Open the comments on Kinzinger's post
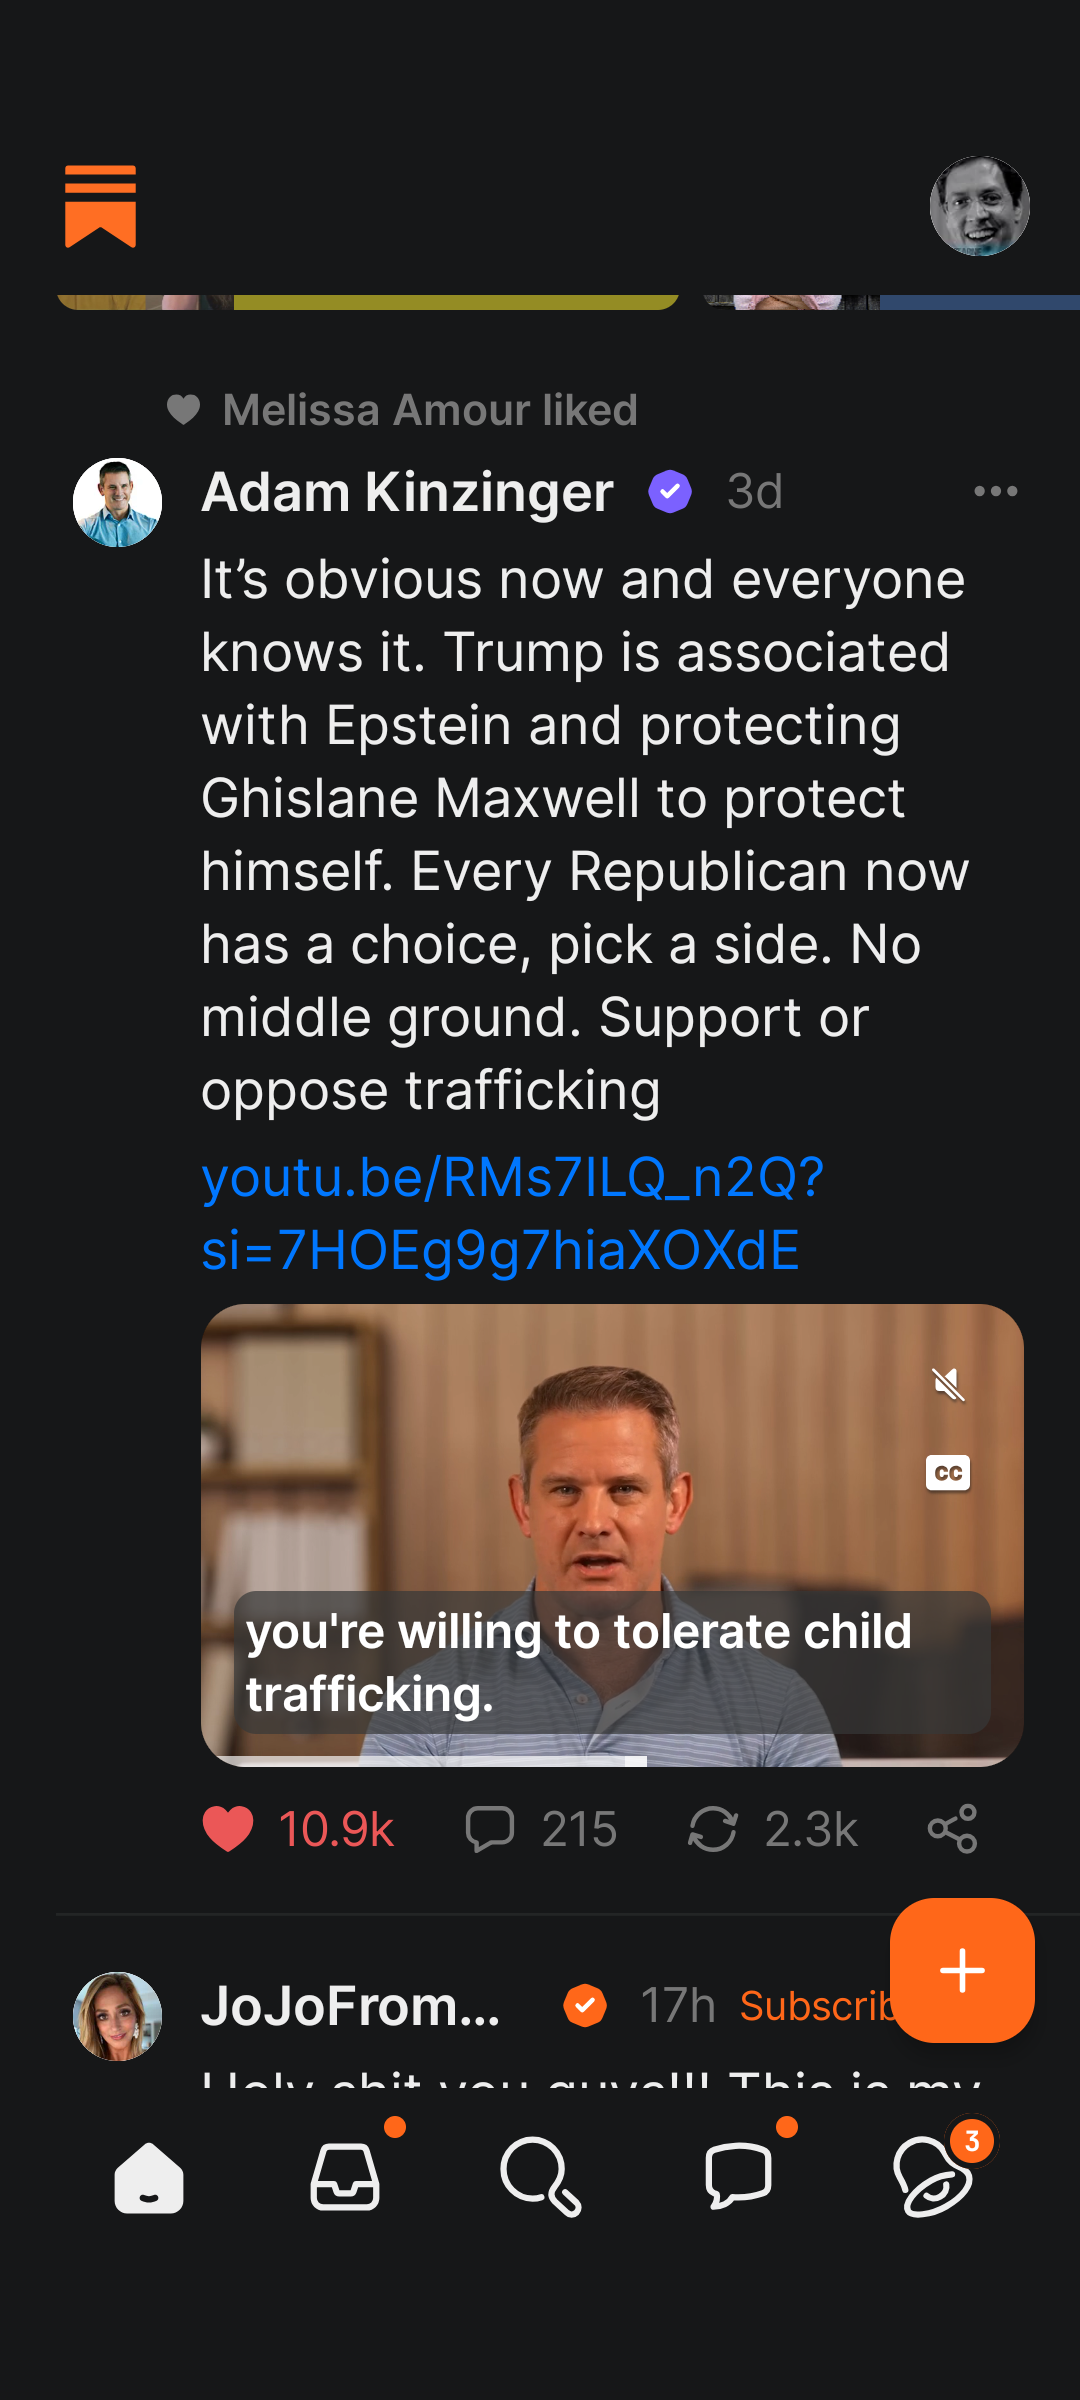Image resolution: width=1080 pixels, height=2400 pixels. (490, 1829)
